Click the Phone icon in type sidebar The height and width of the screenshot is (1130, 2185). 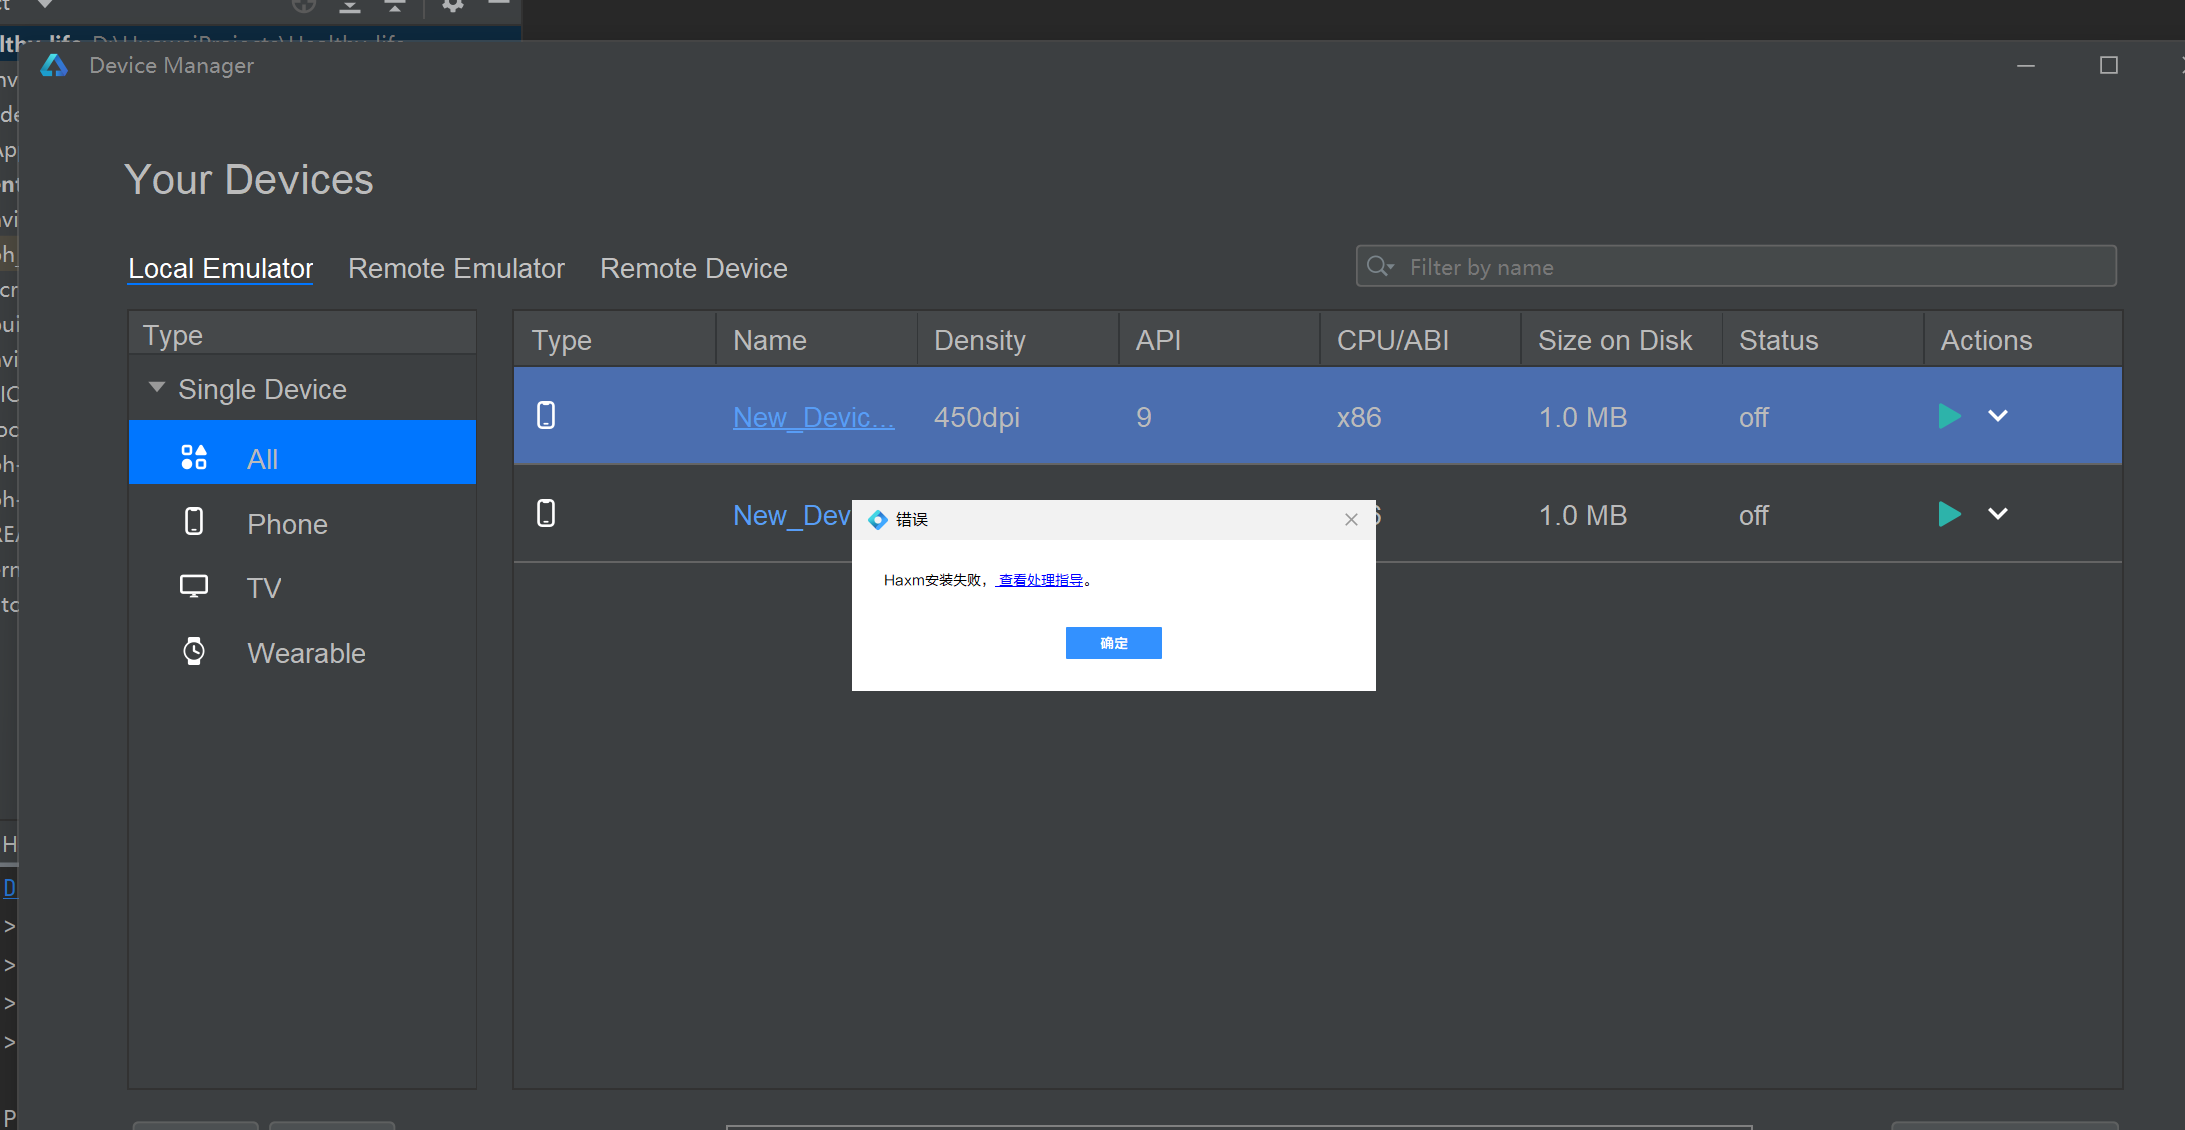click(194, 522)
